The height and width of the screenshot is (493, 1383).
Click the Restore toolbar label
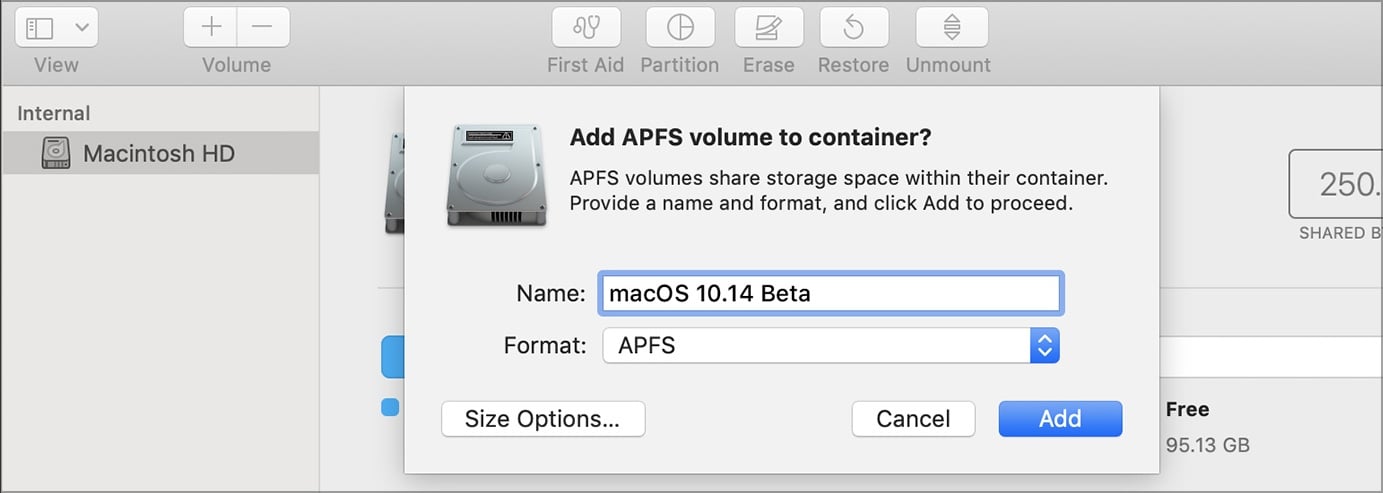tap(854, 65)
